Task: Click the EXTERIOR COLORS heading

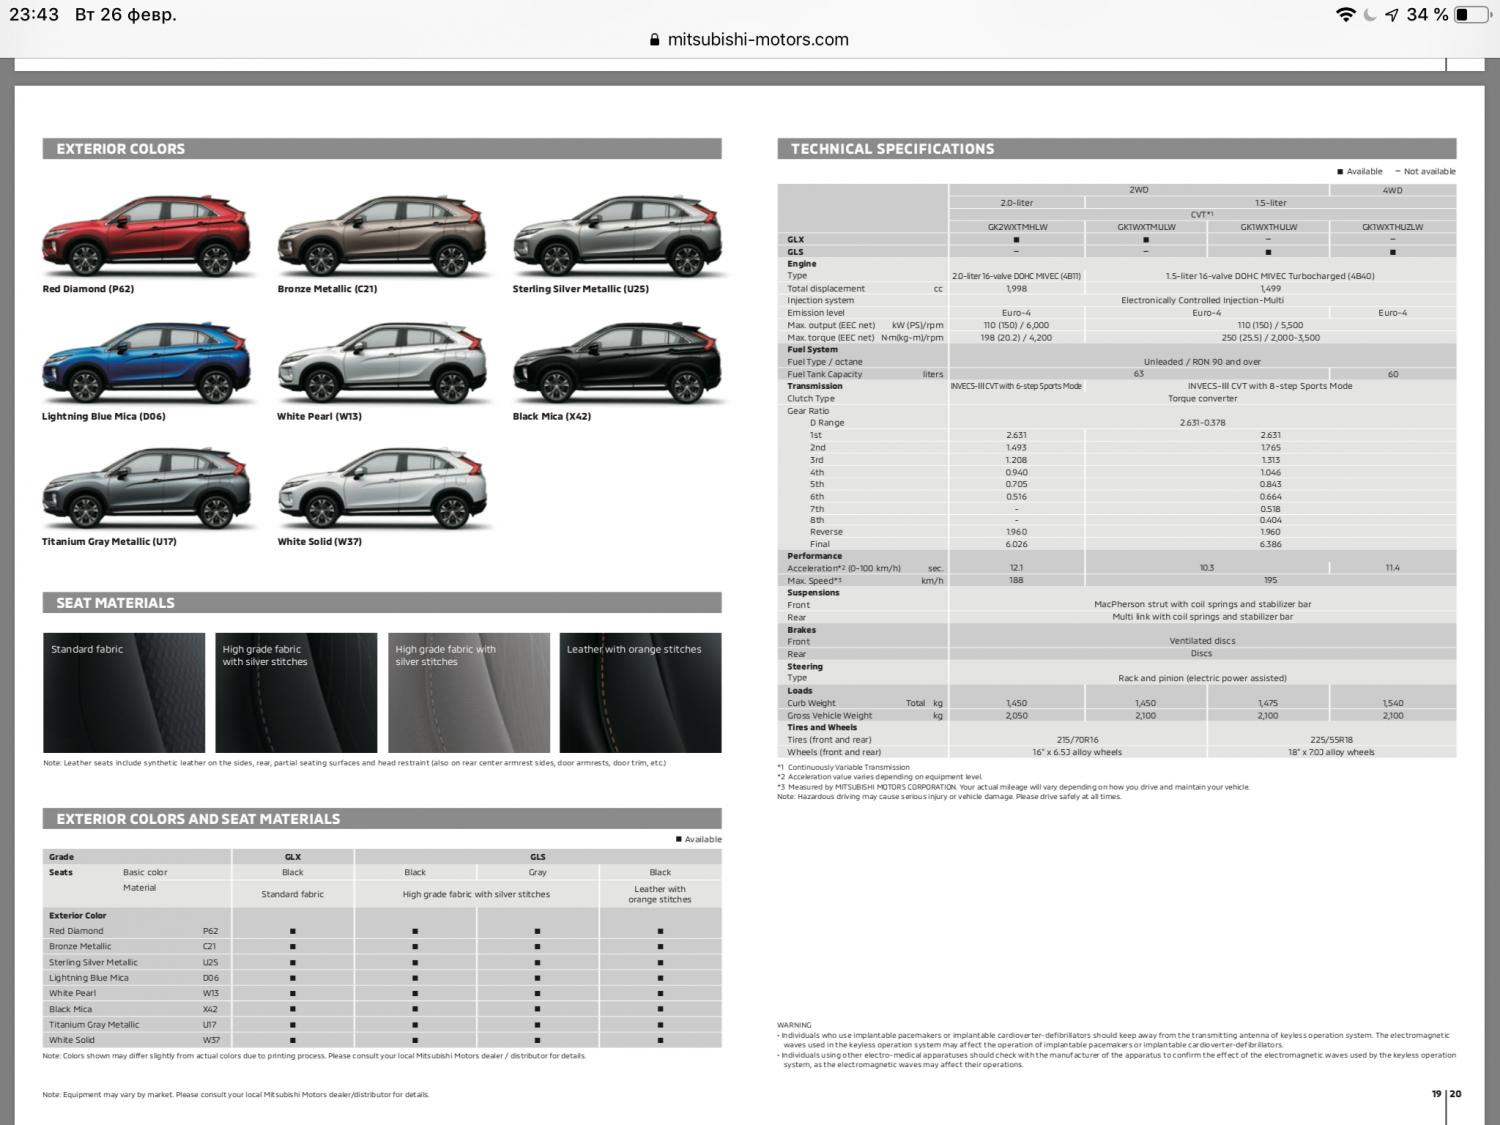Action: [121, 149]
